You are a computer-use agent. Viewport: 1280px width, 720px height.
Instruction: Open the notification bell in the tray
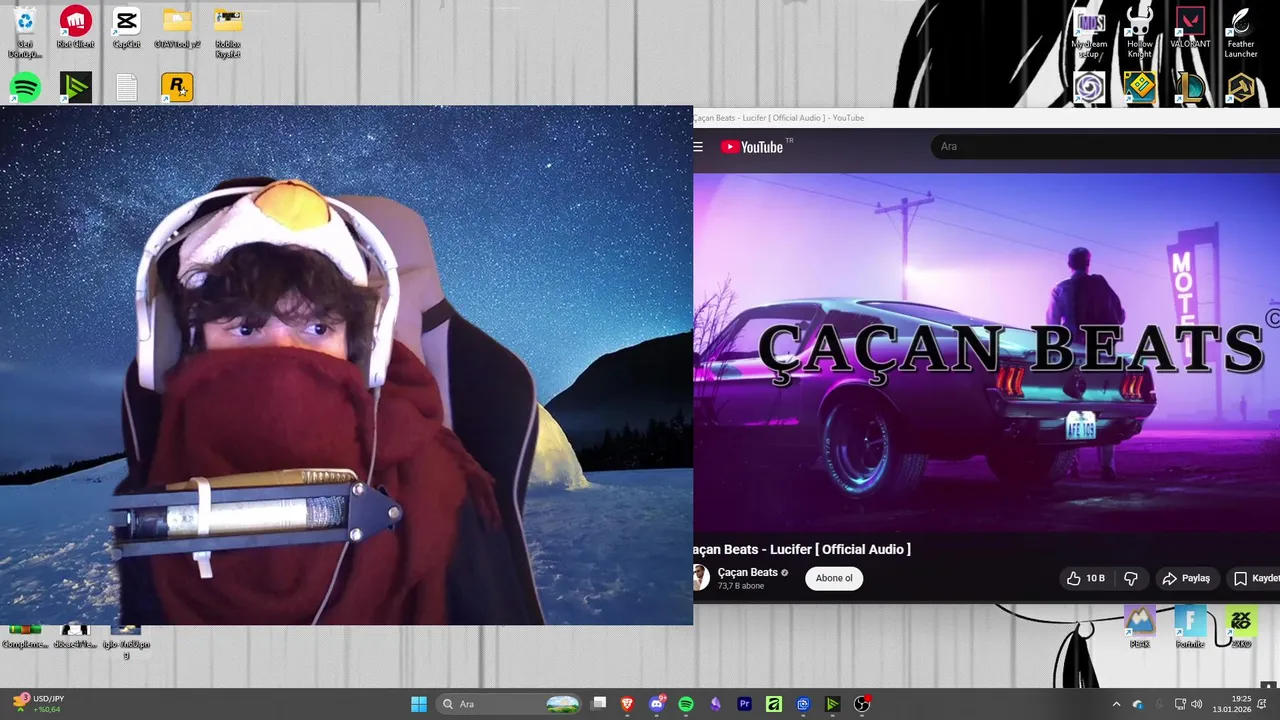pyautogui.click(x=1262, y=704)
